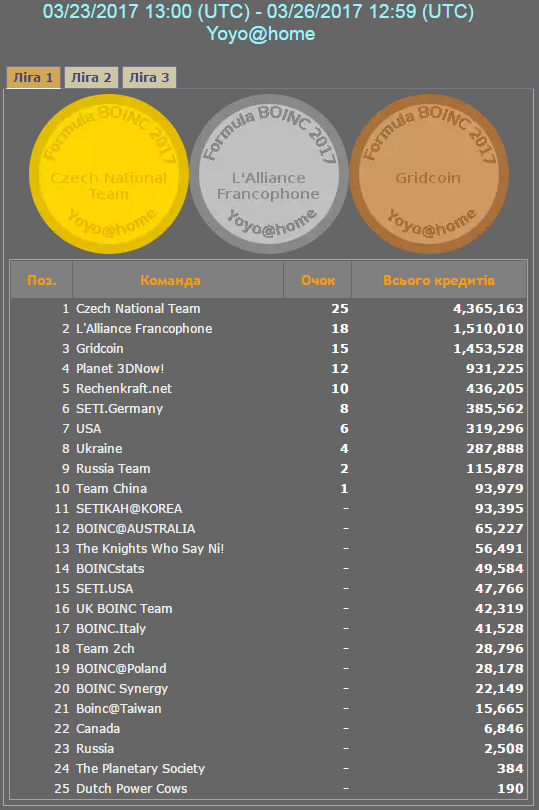Sort by the Поз. column header

pos(42,280)
